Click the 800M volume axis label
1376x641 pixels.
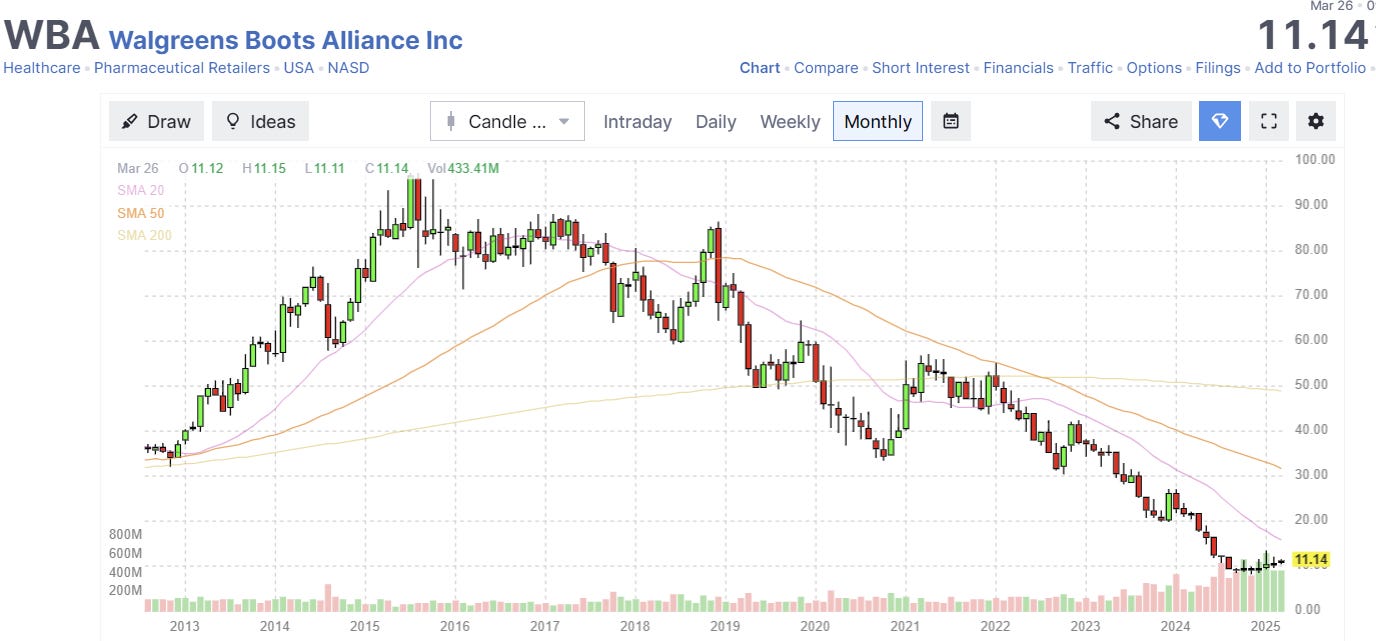[x=126, y=534]
